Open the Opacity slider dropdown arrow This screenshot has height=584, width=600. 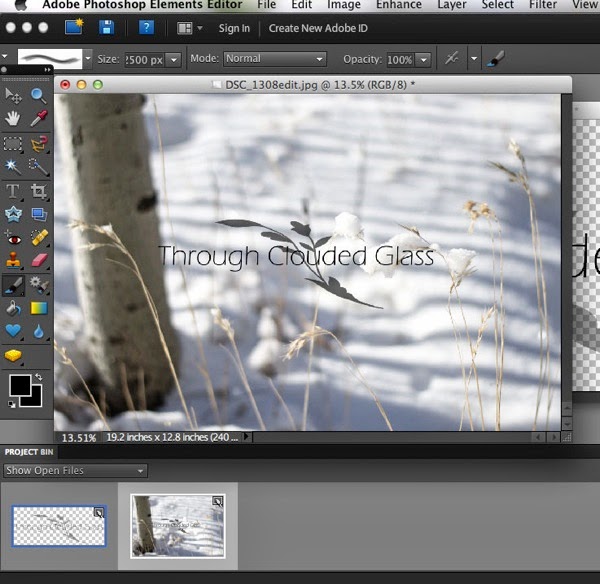pyautogui.click(x=421, y=60)
